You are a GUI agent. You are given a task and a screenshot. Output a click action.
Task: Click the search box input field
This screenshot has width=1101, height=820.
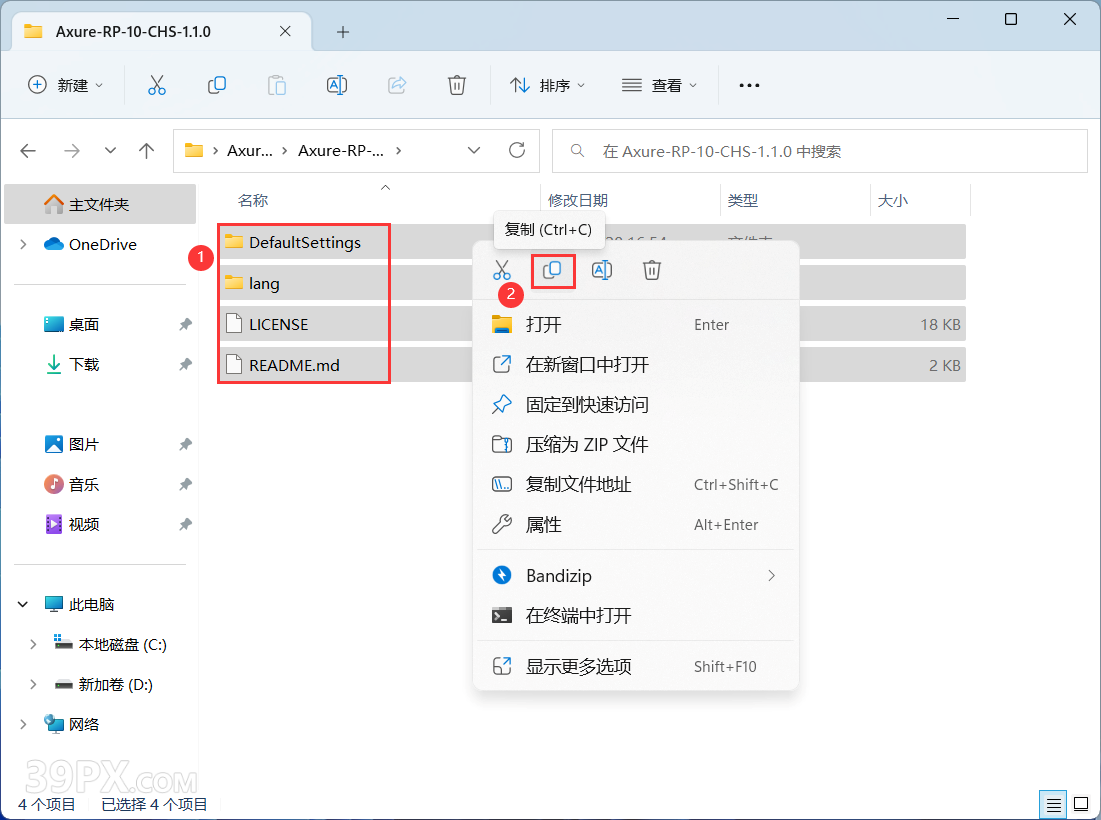click(x=820, y=151)
